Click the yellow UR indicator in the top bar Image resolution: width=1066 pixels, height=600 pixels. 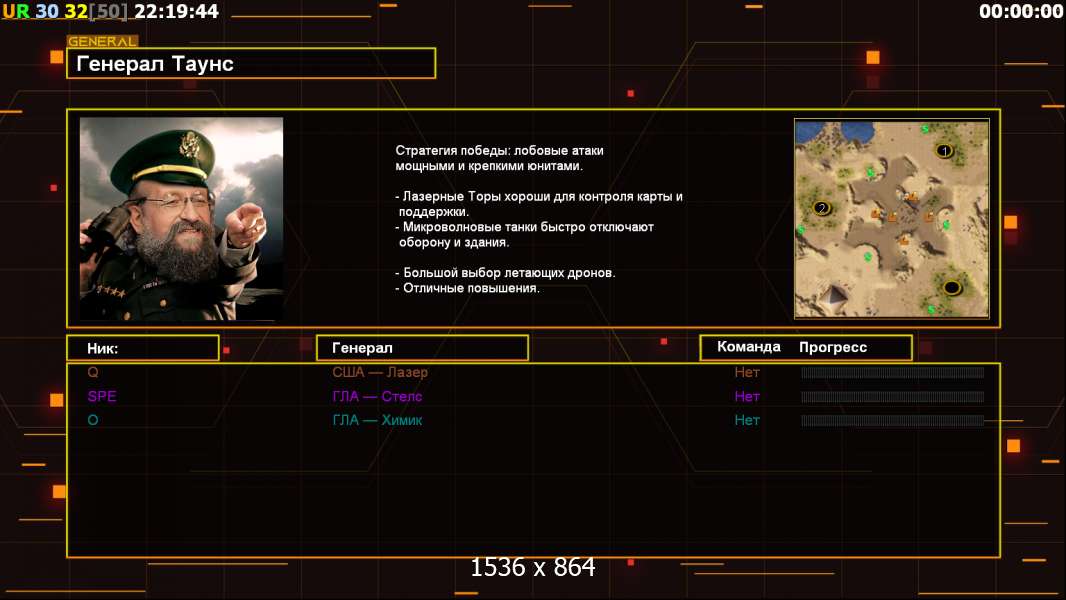point(15,12)
